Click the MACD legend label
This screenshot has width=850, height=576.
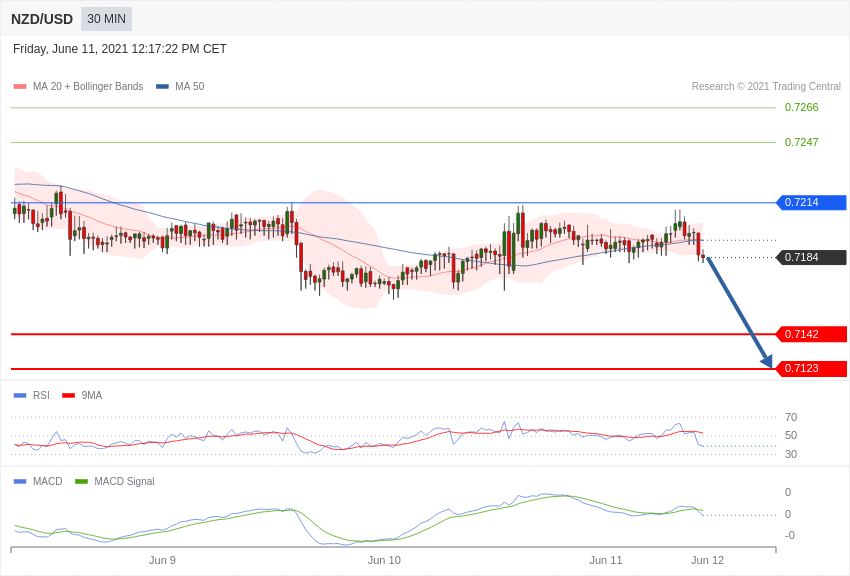coord(48,481)
